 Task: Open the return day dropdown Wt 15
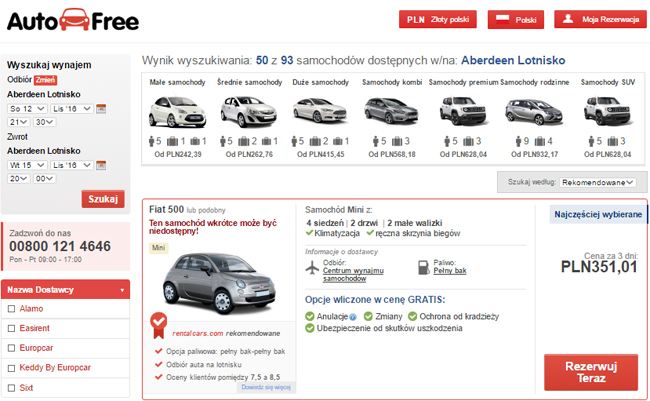[27, 165]
